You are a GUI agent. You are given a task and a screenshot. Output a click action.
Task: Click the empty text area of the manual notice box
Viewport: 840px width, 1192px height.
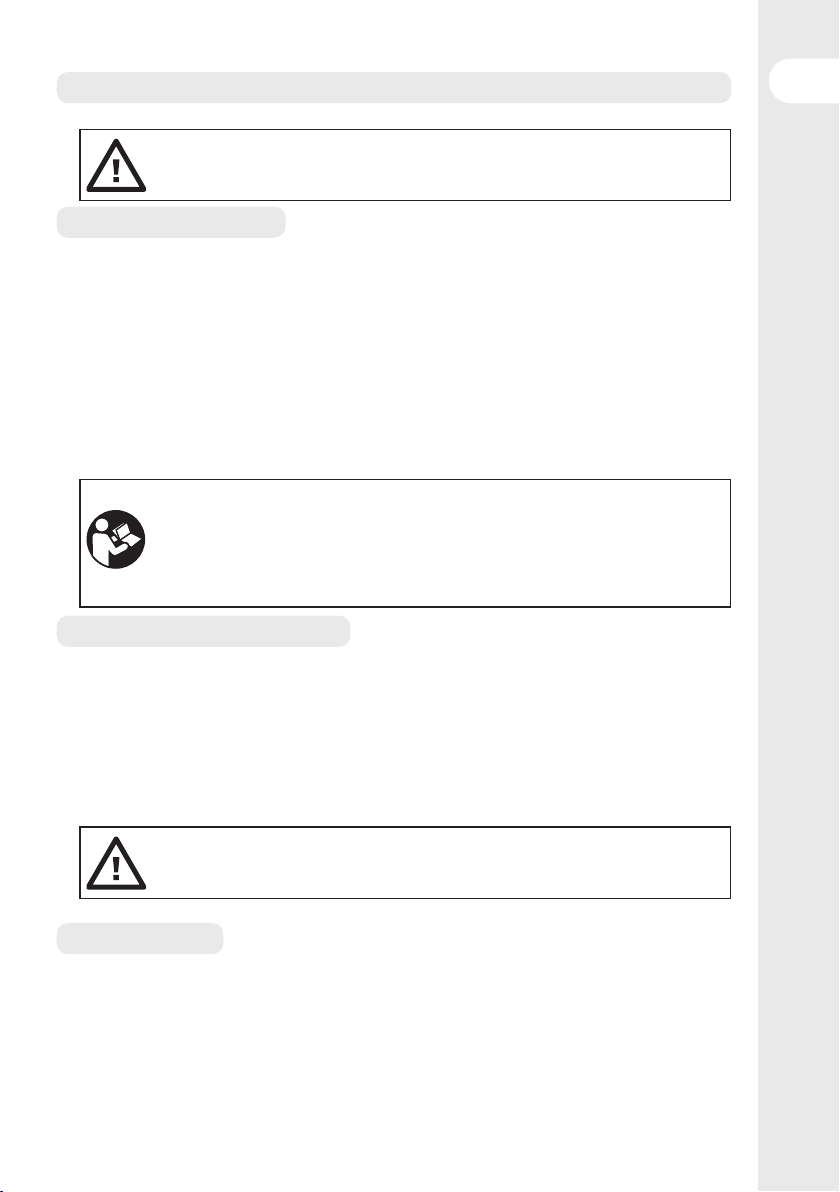437,543
